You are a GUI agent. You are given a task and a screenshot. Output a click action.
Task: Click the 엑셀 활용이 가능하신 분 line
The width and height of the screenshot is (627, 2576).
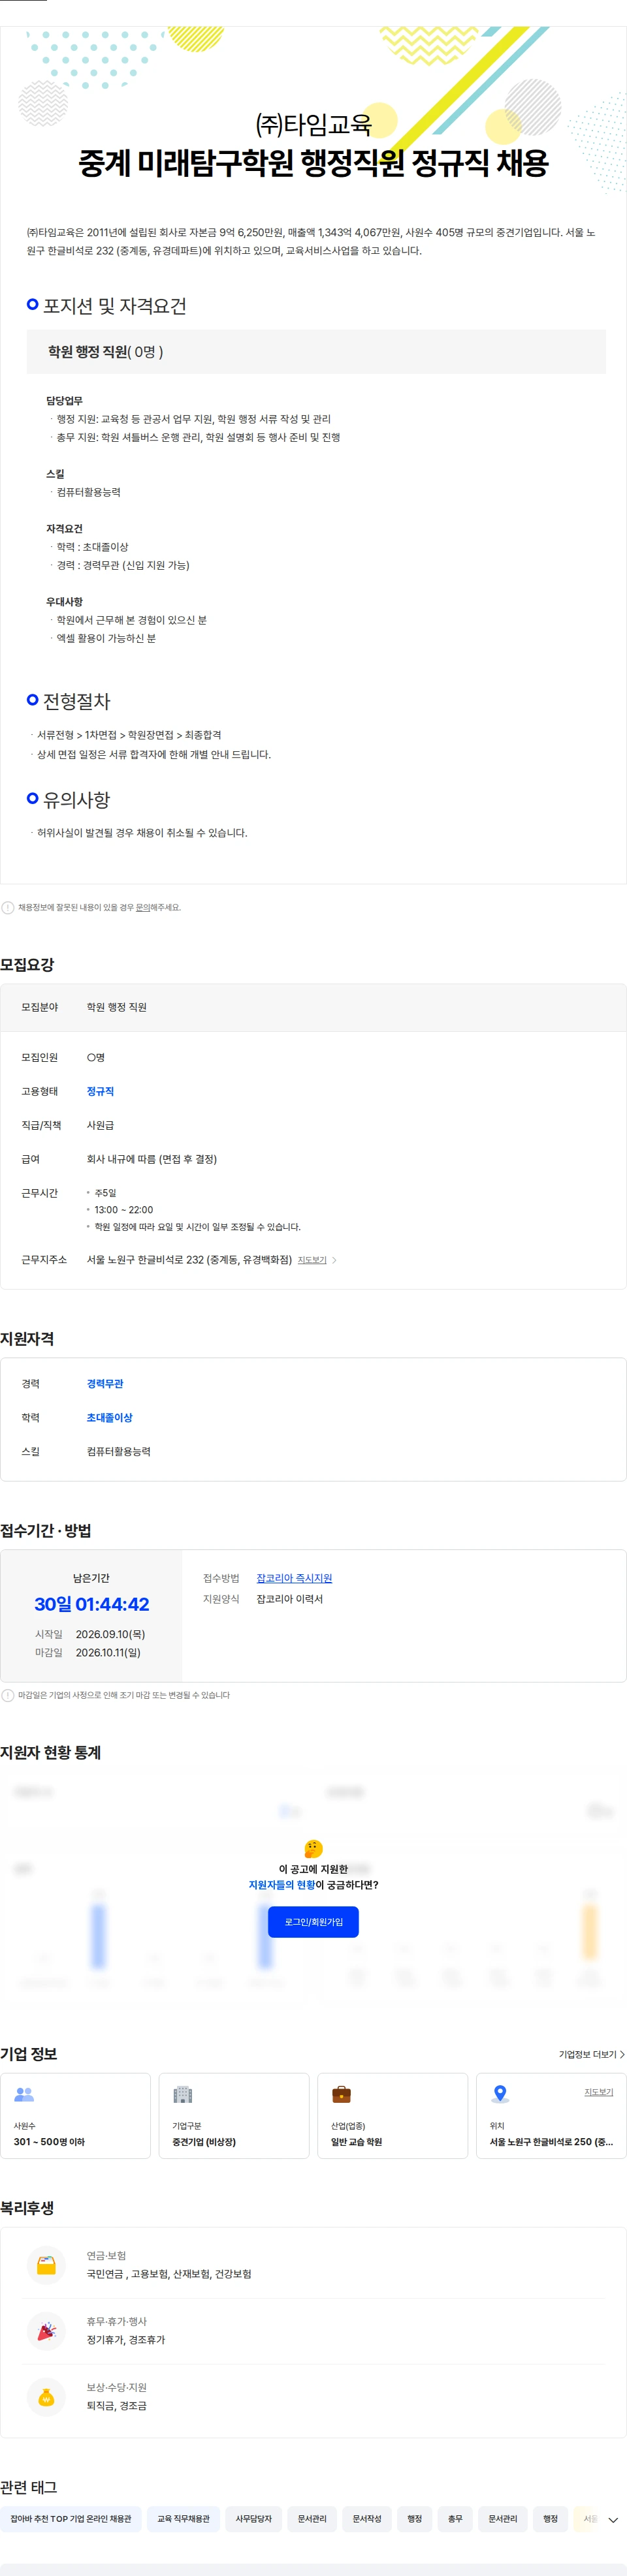click(106, 638)
